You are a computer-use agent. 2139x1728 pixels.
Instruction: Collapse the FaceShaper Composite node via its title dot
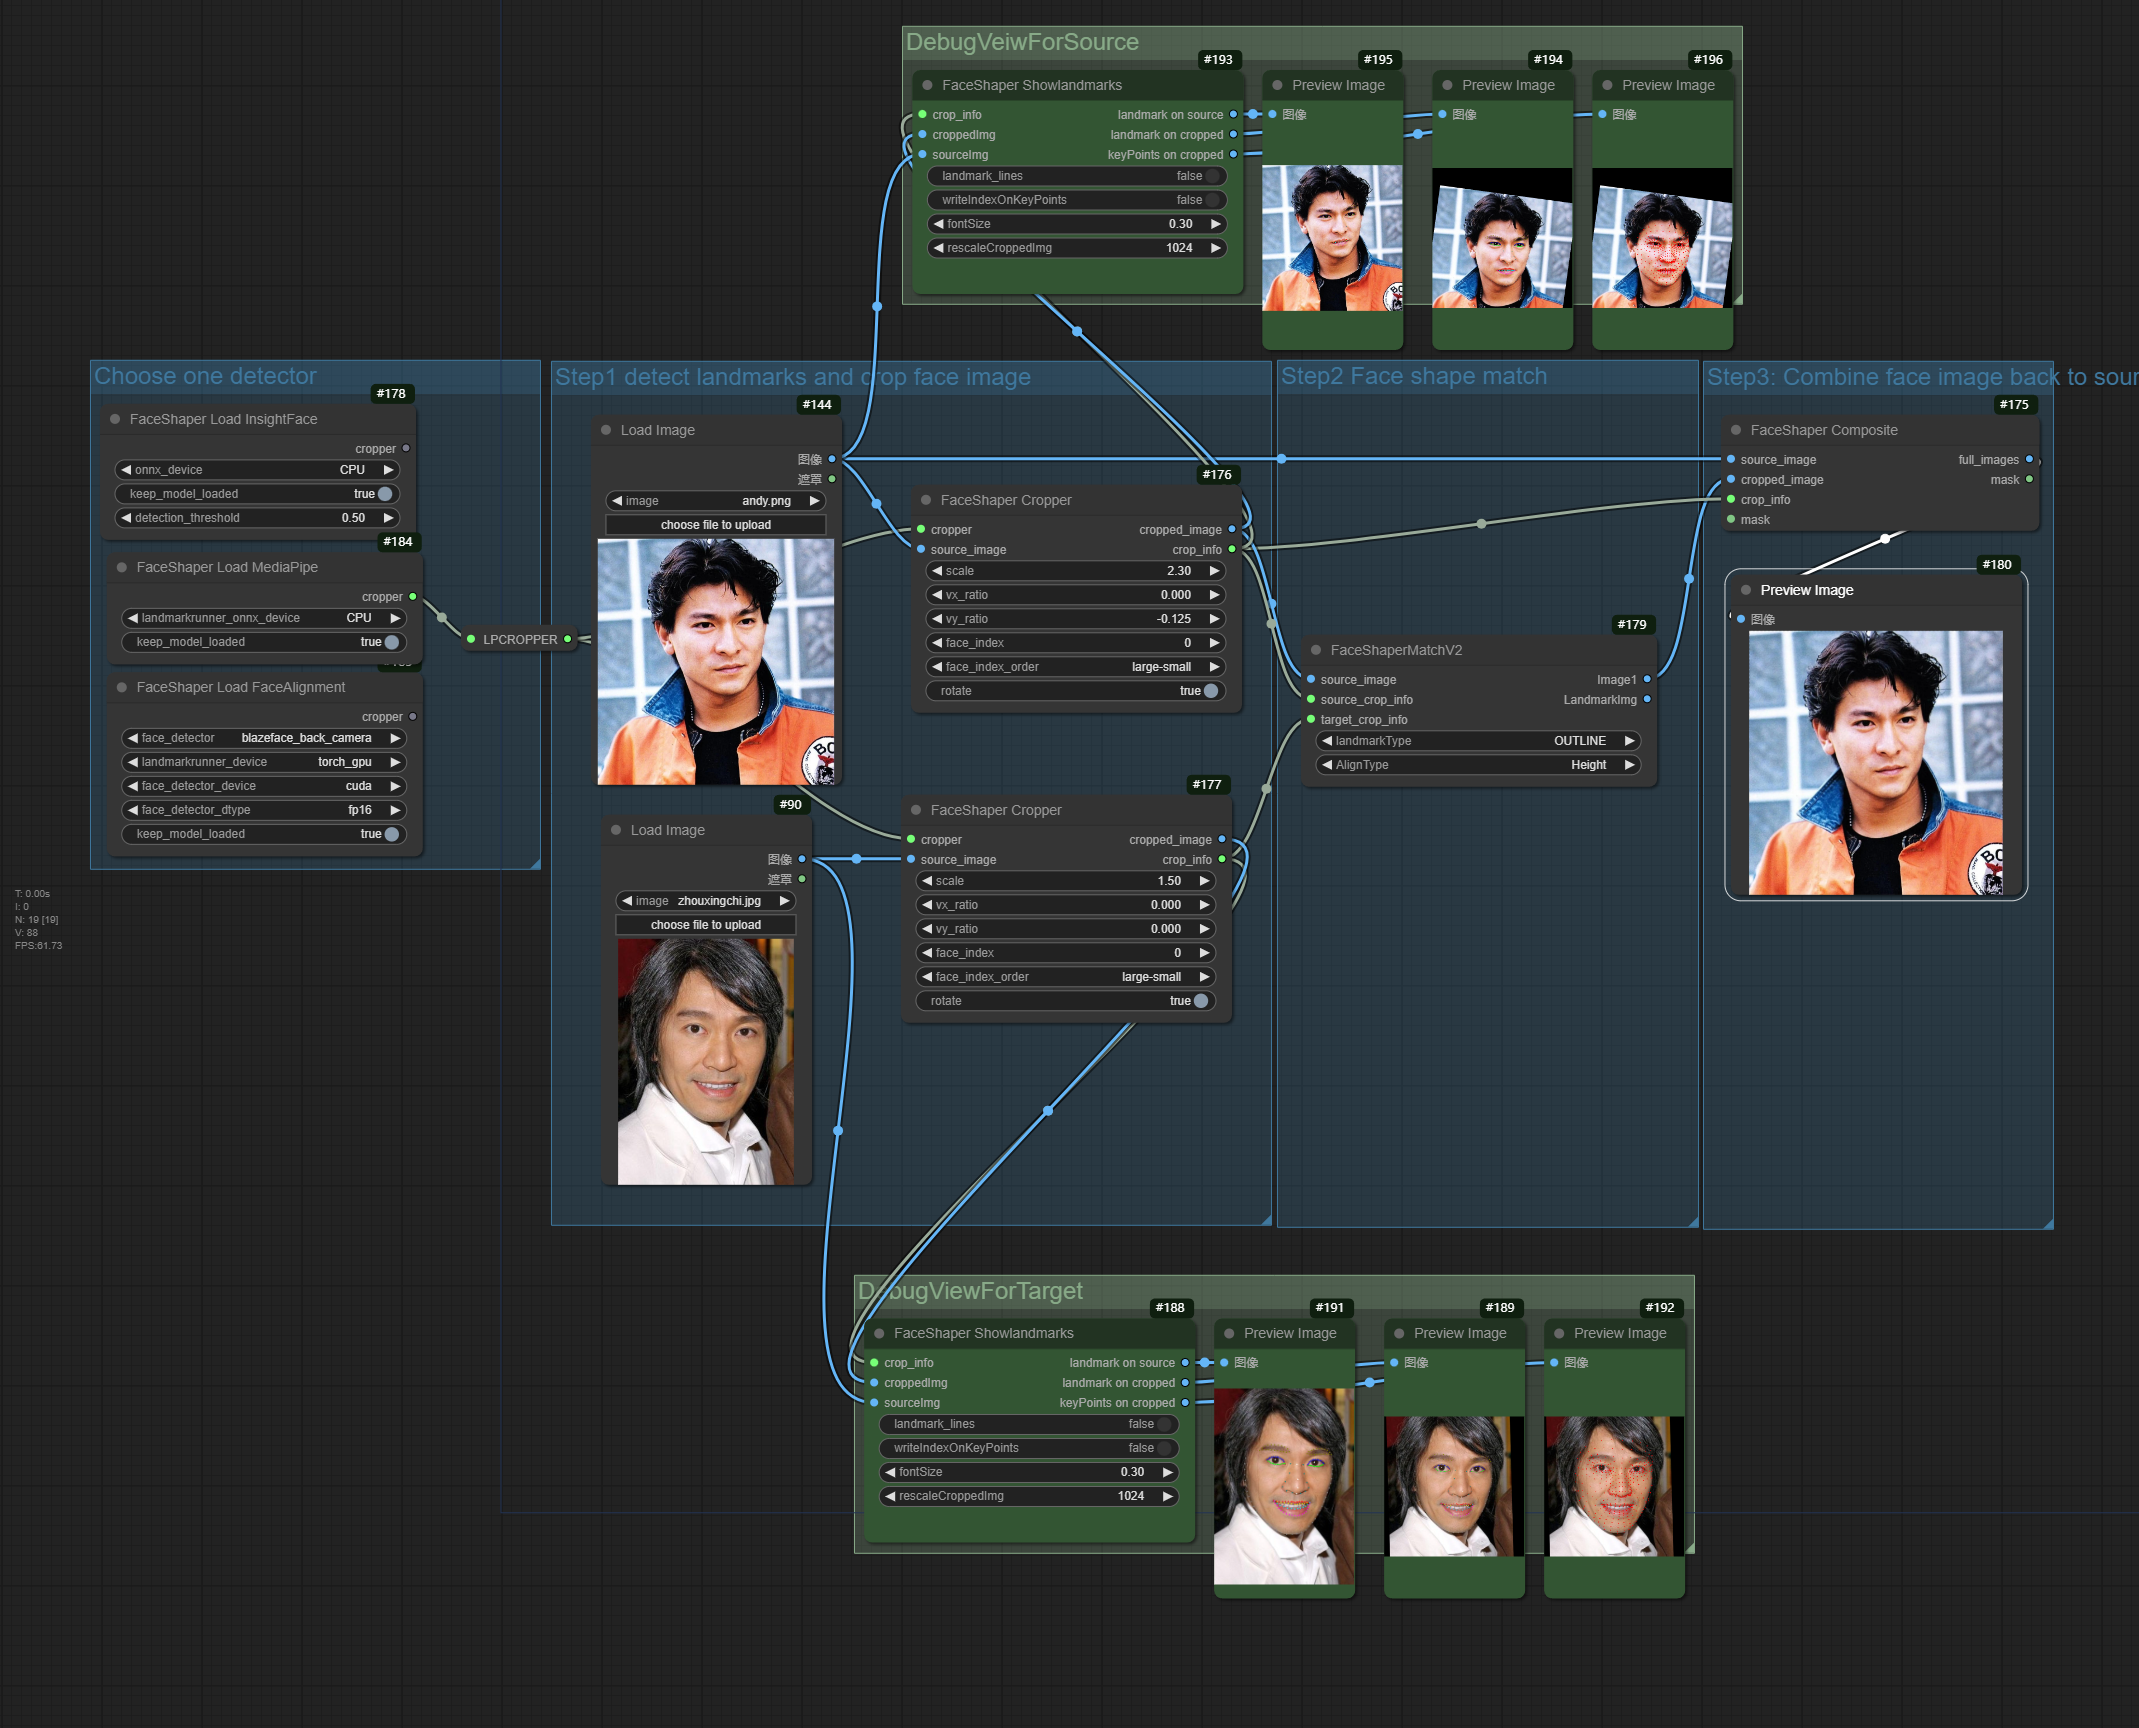pos(1735,430)
